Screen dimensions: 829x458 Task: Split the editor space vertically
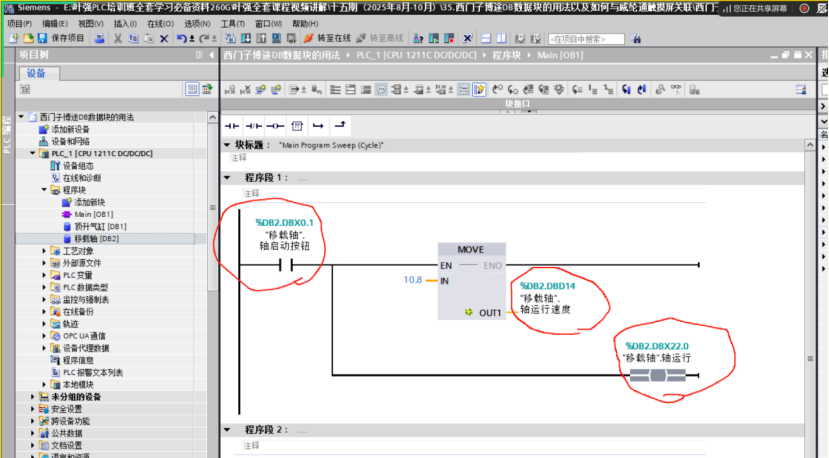pos(501,39)
